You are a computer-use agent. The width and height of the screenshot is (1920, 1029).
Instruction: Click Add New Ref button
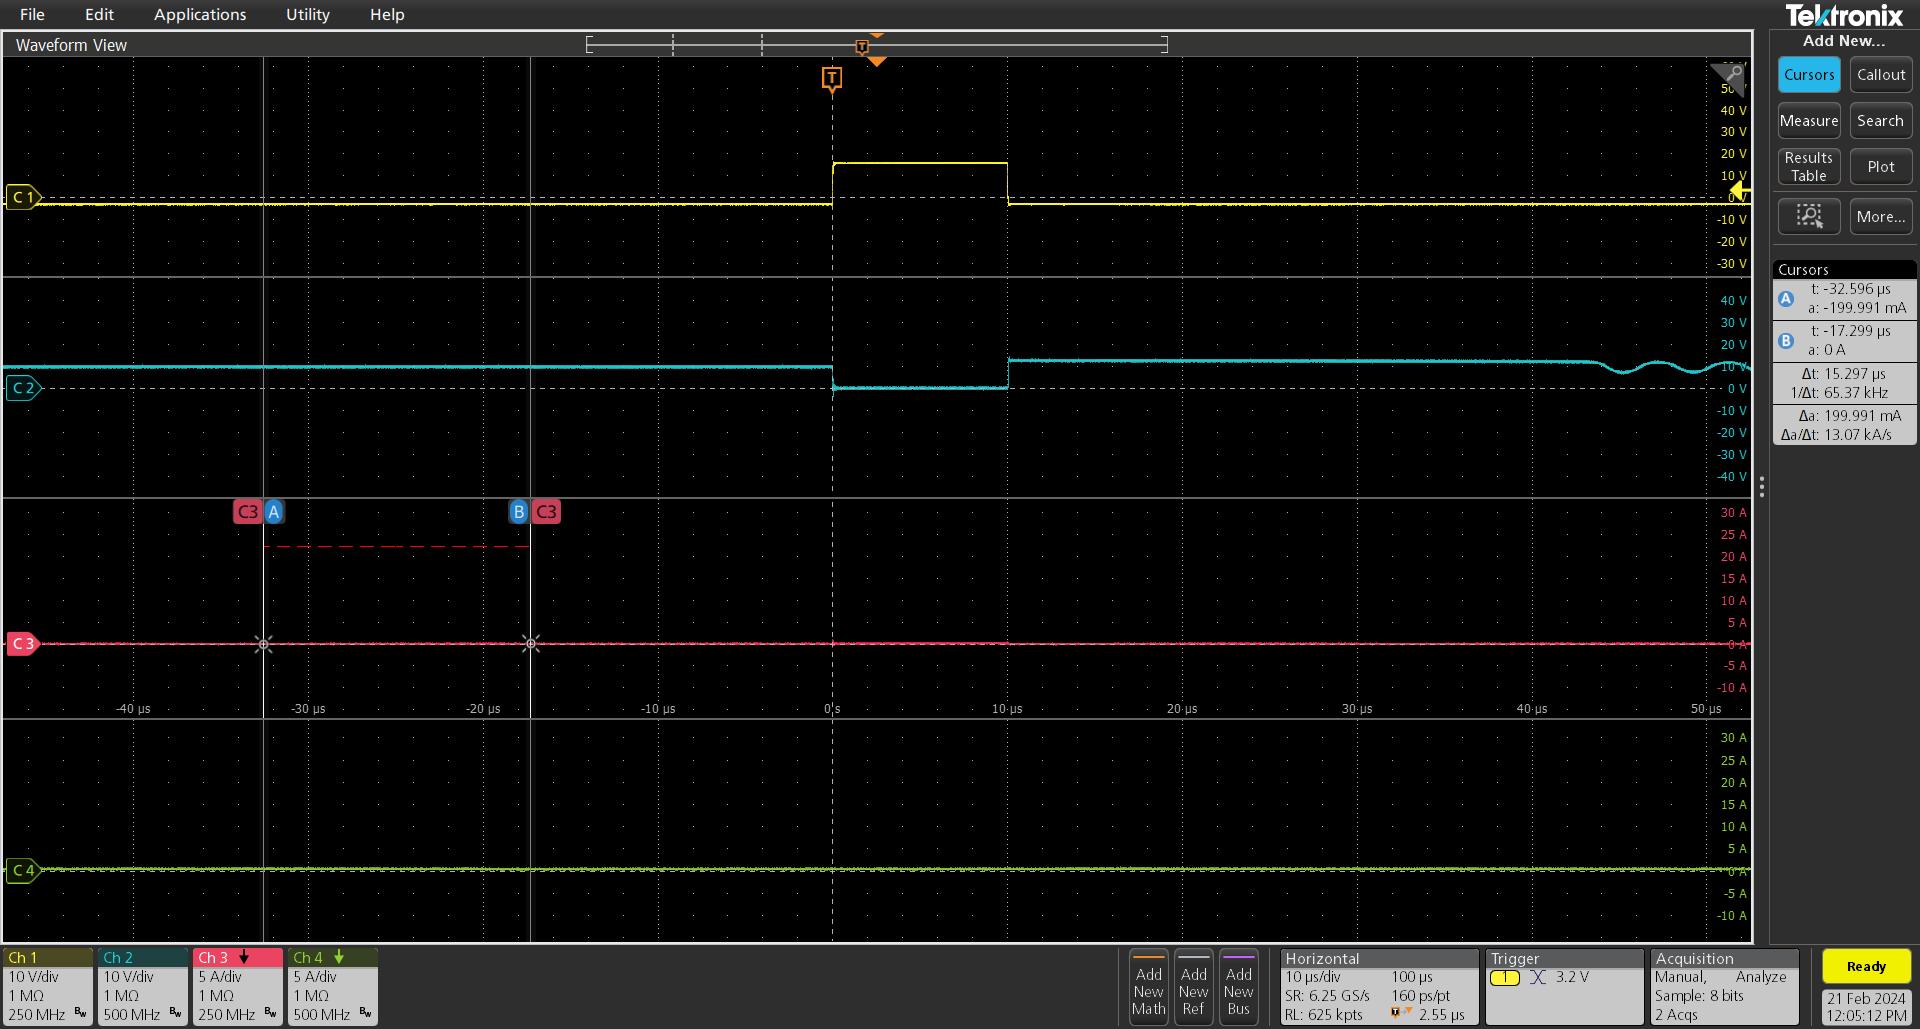[x=1193, y=986]
